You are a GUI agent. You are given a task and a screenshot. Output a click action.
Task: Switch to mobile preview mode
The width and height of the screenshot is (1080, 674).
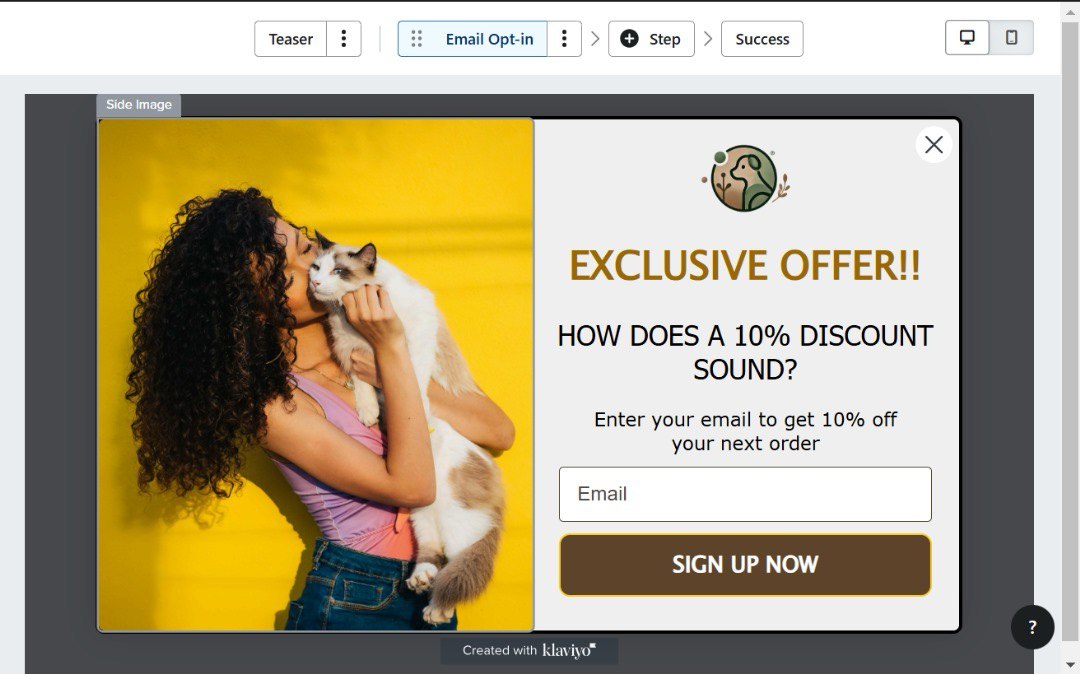pyautogui.click(x=1011, y=38)
